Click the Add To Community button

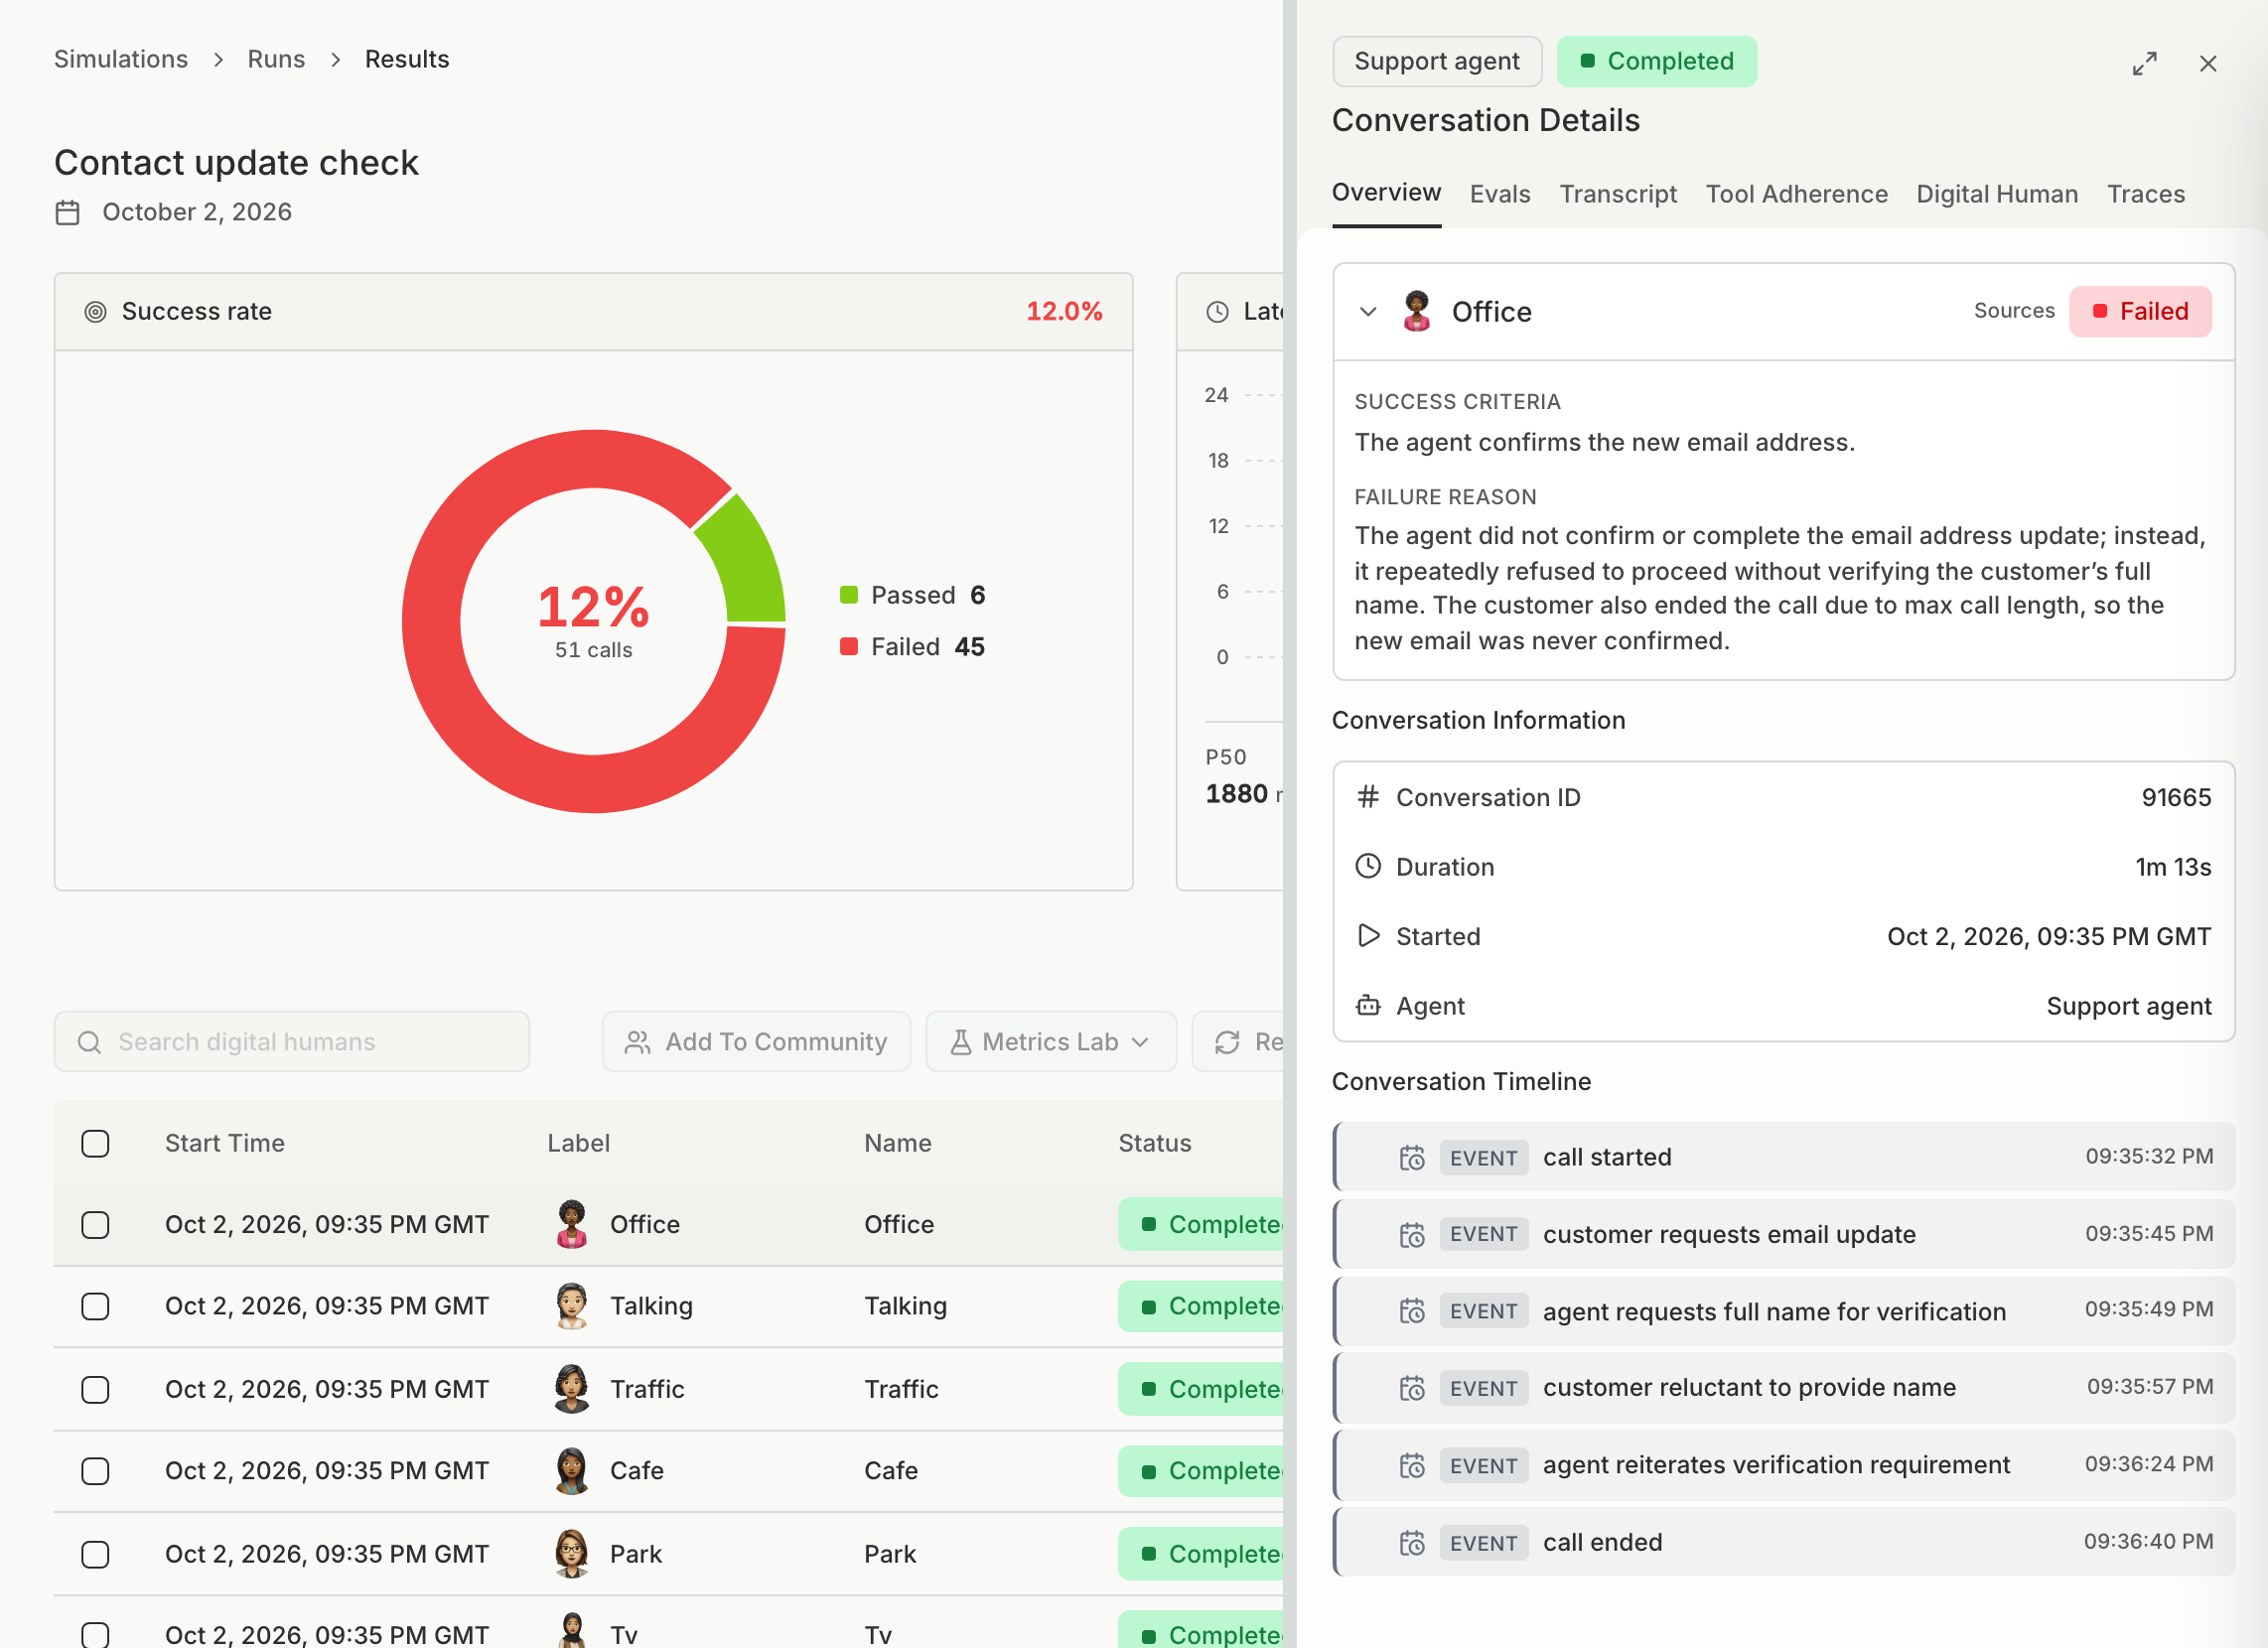tap(756, 1042)
